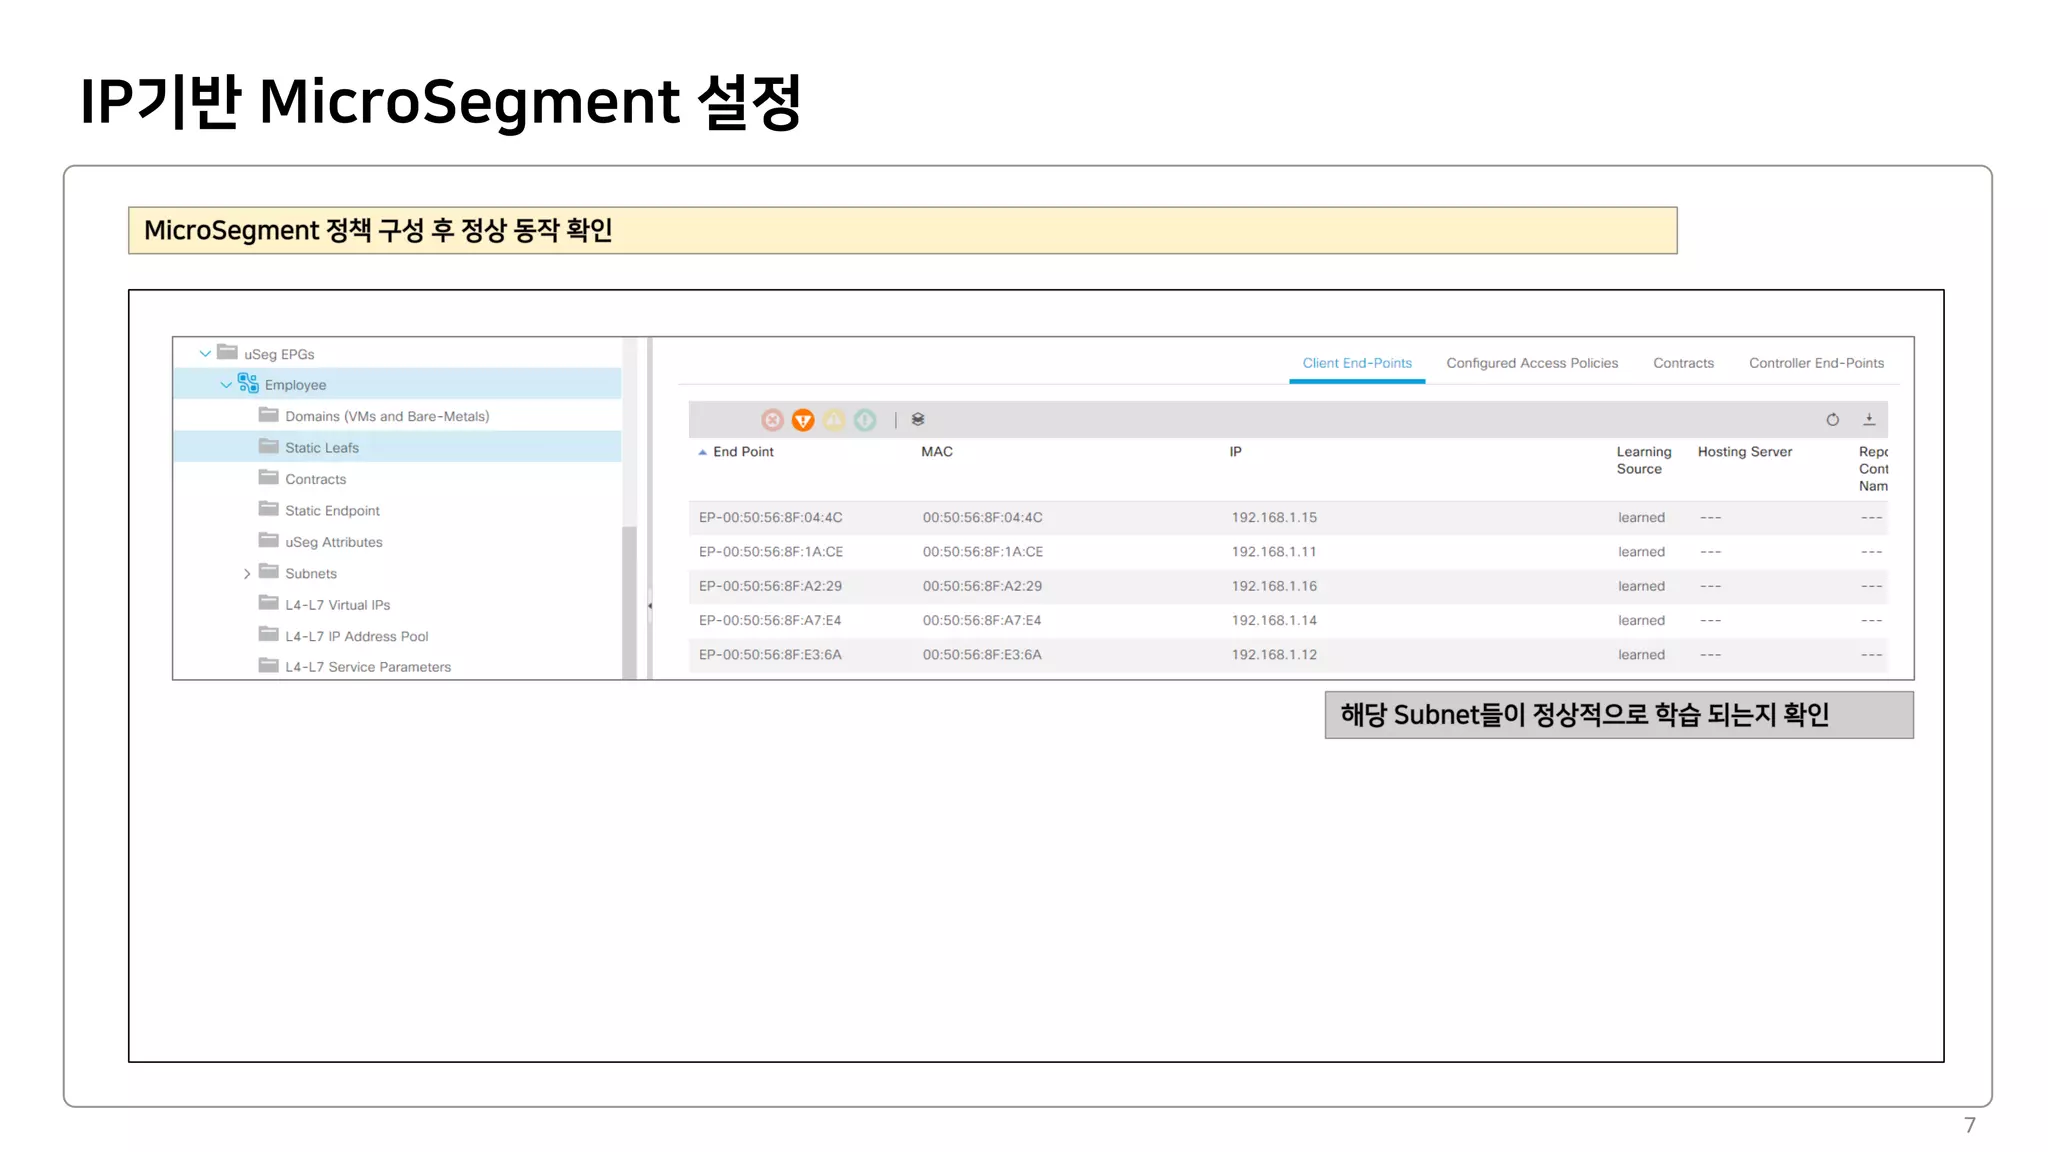The width and height of the screenshot is (2048, 1152).
Task: Select the Employee uSeg EPG icon
Action: tap(248, 384)
